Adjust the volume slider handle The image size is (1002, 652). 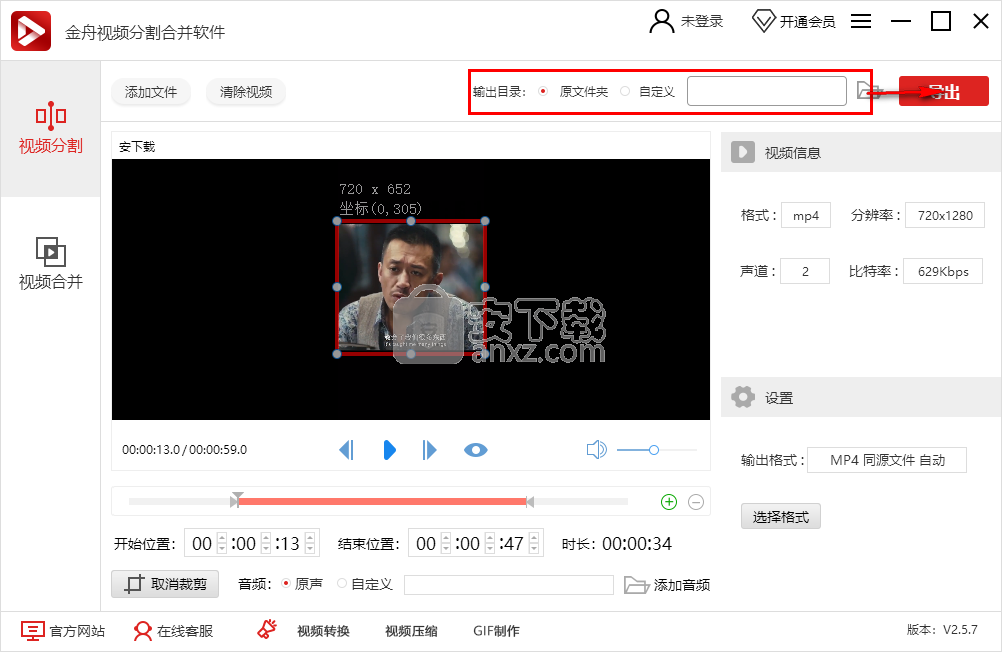tap(654, 450)
